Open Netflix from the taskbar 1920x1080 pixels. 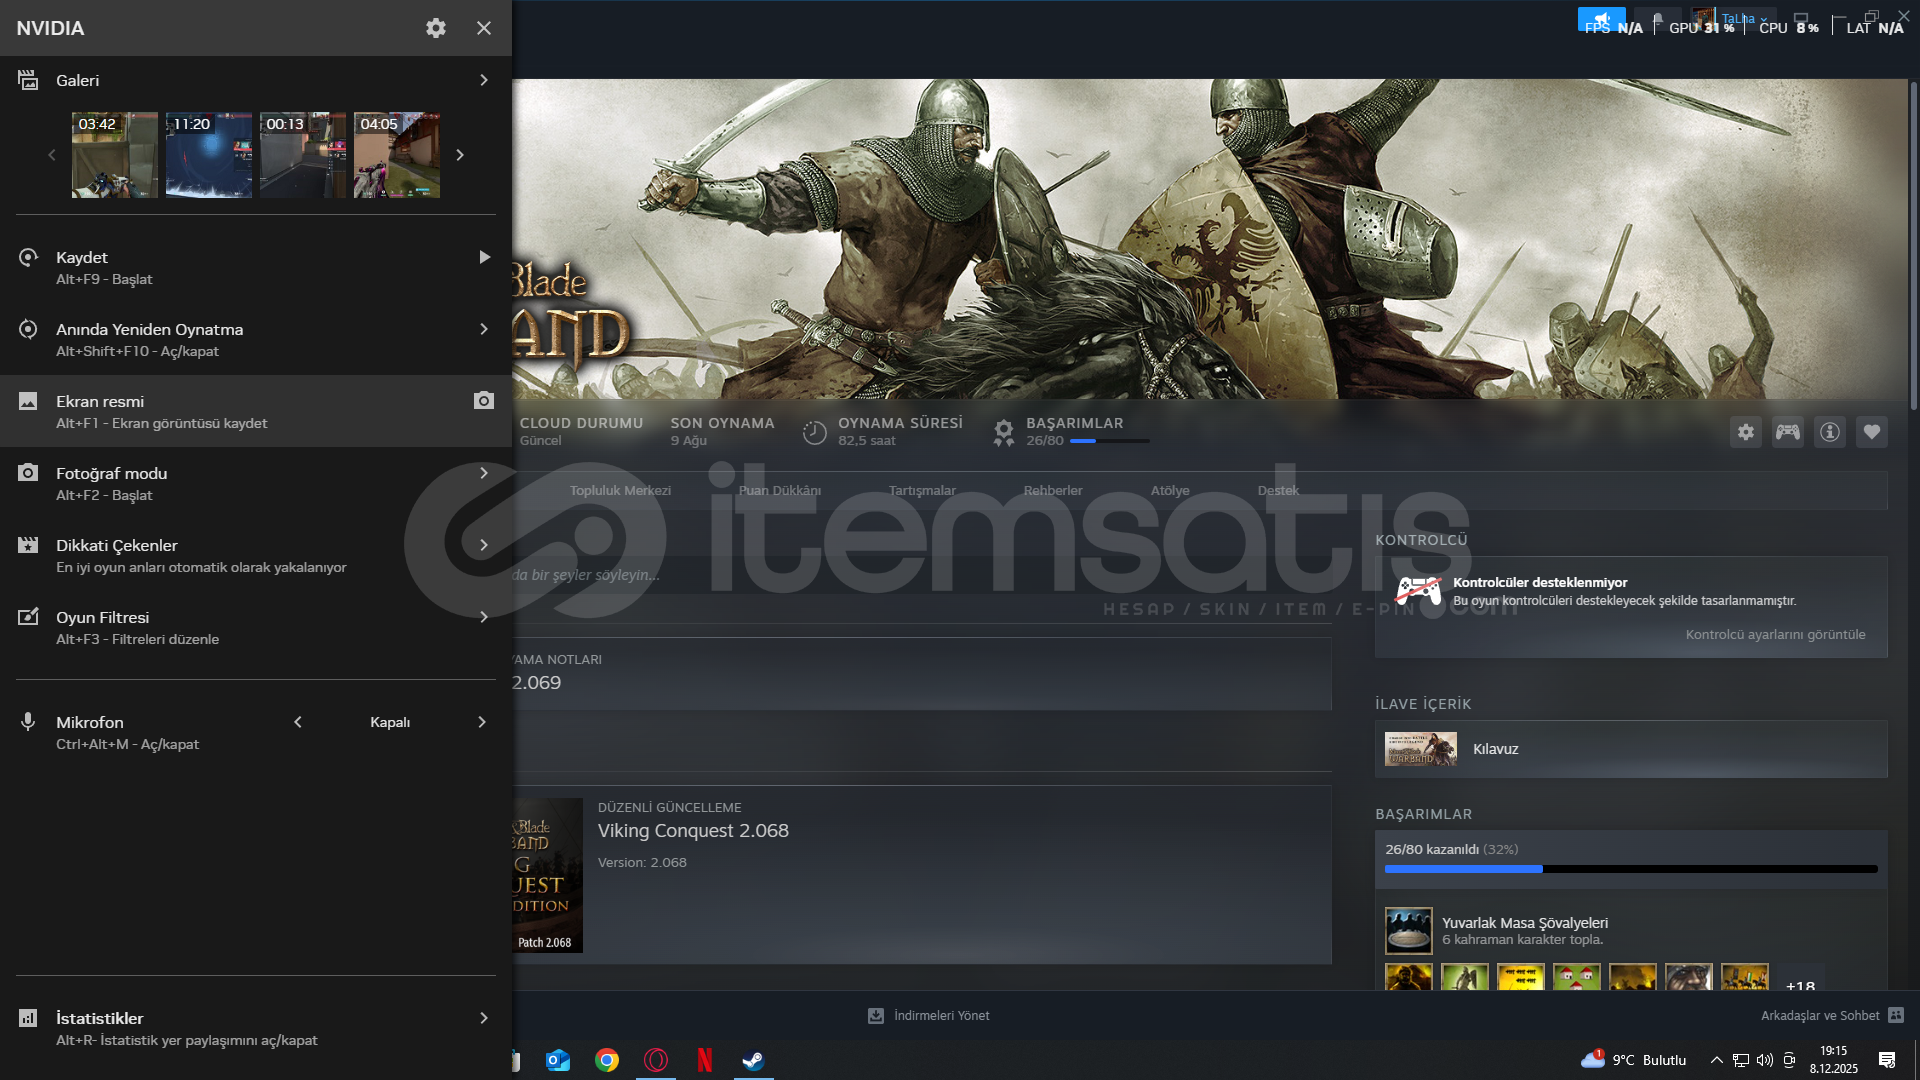705,1060
